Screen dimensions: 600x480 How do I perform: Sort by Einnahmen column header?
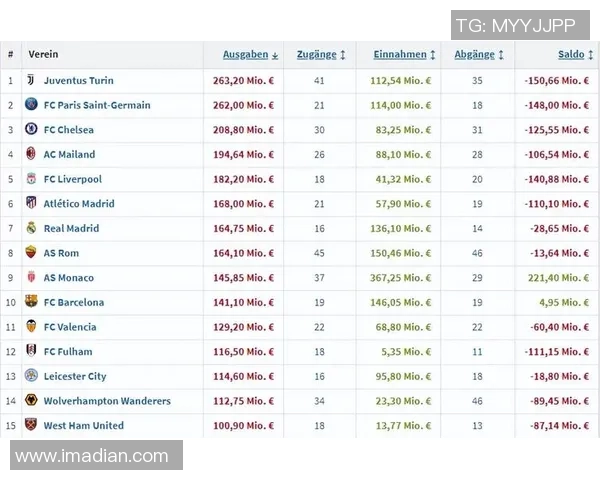coord(400,54)
